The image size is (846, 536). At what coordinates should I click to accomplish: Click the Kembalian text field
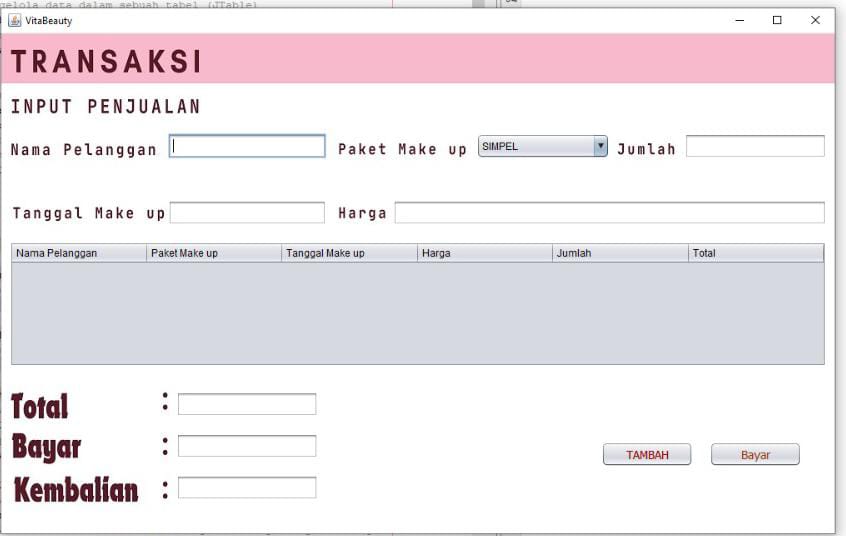pyautogui.click(x=247, y=488)
